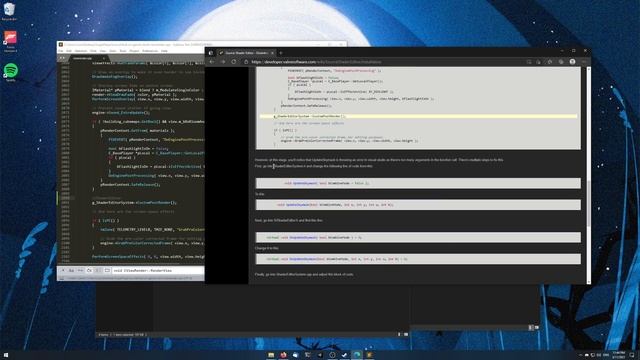640x360 pixels.
Task: Go back in the browser
Action: click(x=212, y=62)
